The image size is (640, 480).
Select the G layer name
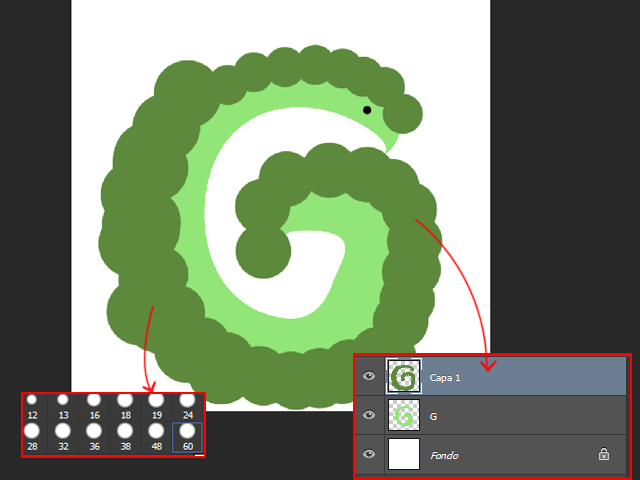click(433, 417)
